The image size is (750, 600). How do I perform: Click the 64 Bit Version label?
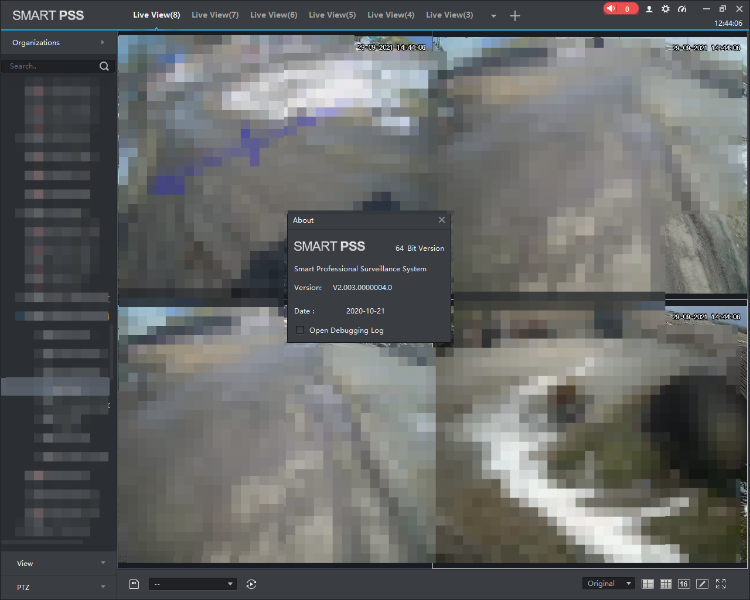coord(419,248)
